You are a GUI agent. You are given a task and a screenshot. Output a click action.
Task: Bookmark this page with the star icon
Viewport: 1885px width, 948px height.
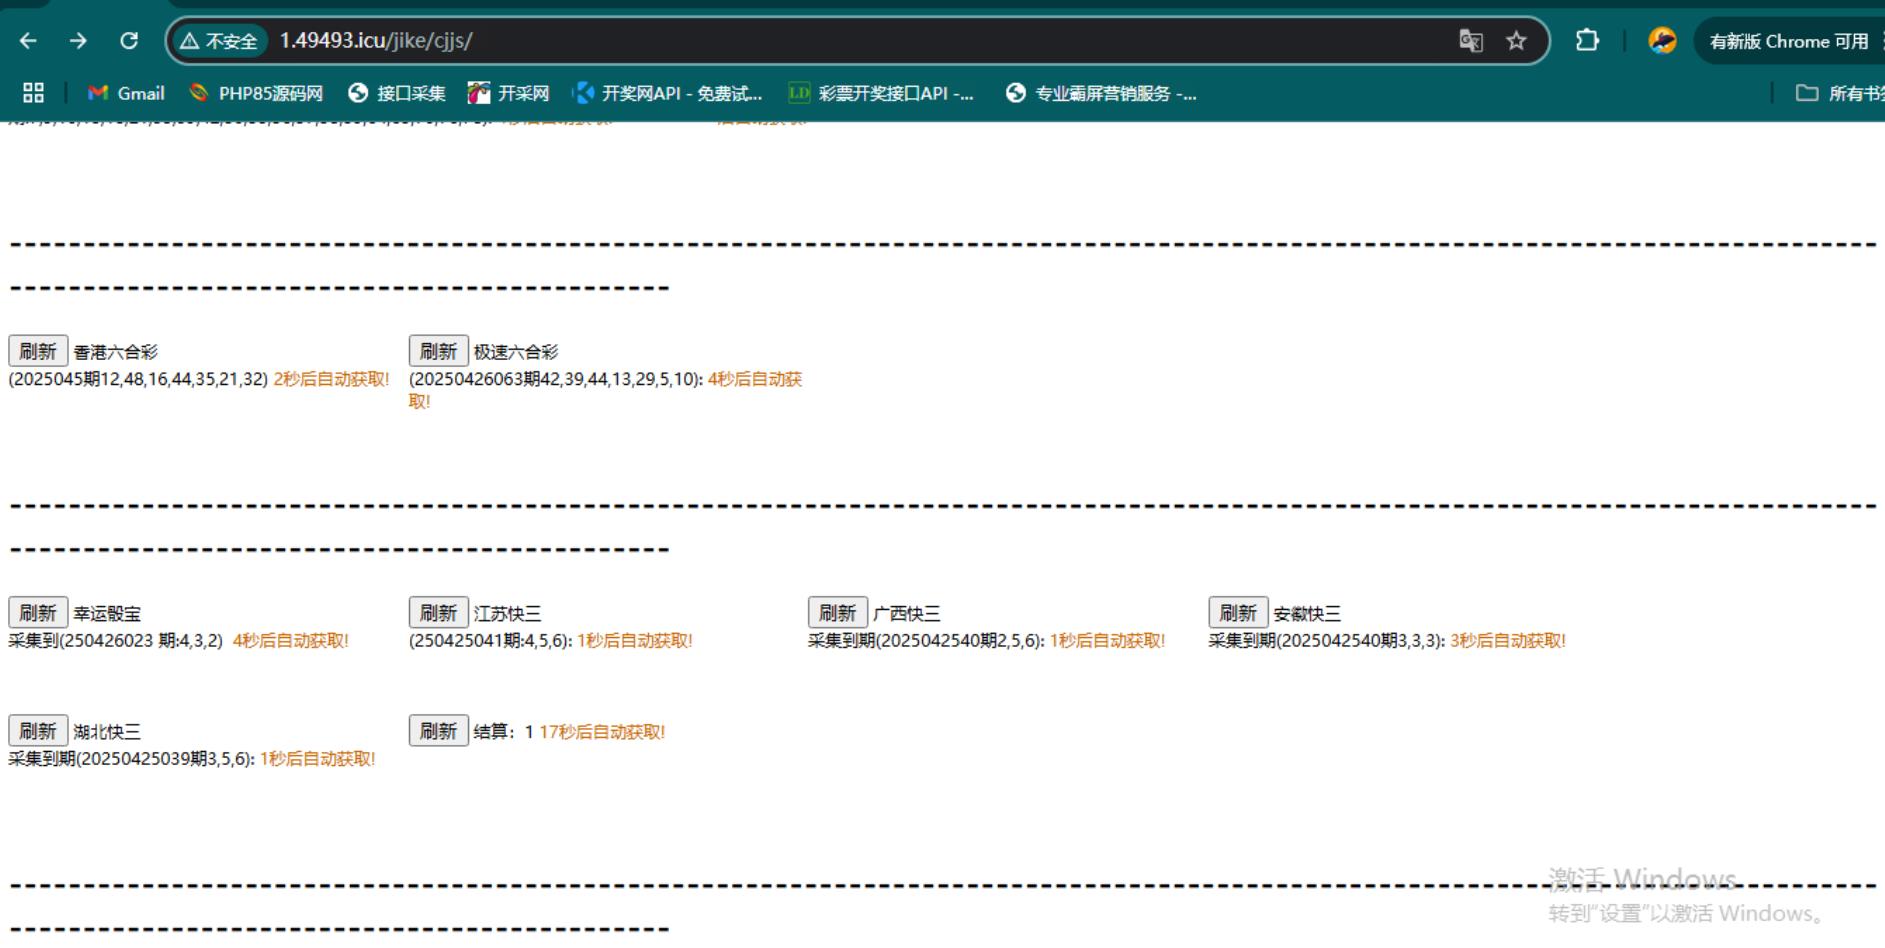point(1516,41)
